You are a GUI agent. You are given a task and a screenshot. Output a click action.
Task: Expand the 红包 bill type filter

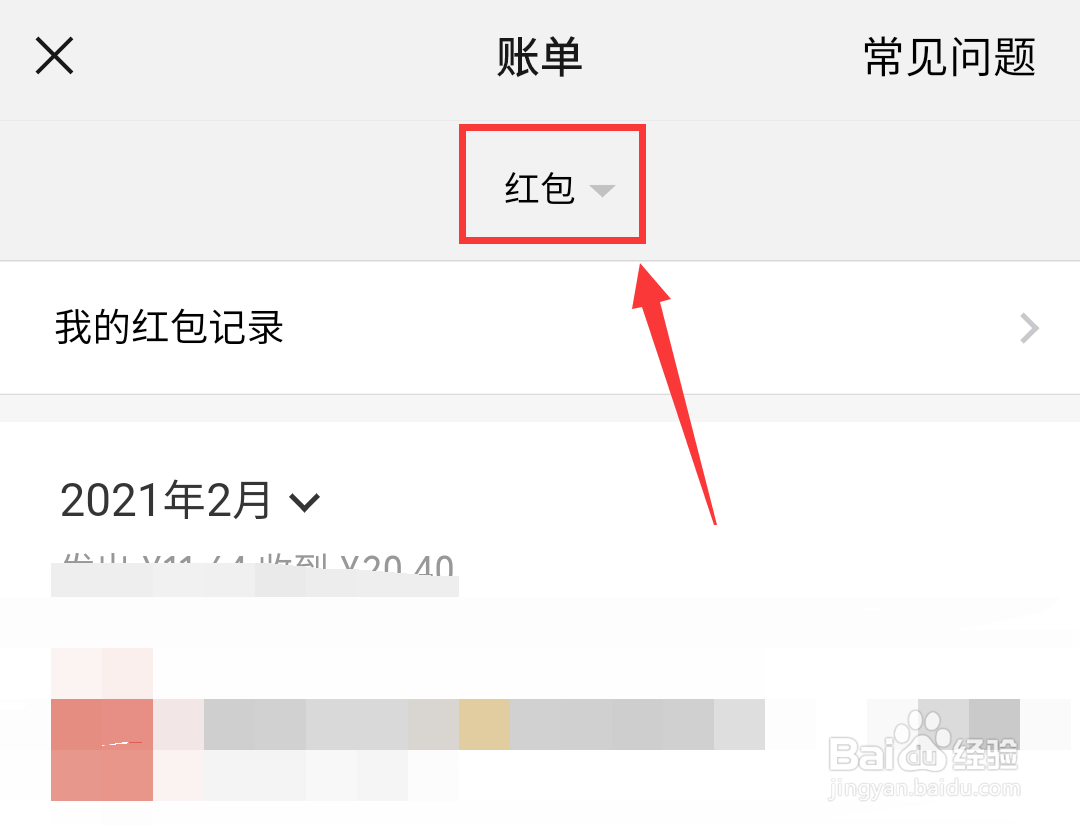pyautogui.click(x=552, y=188)
